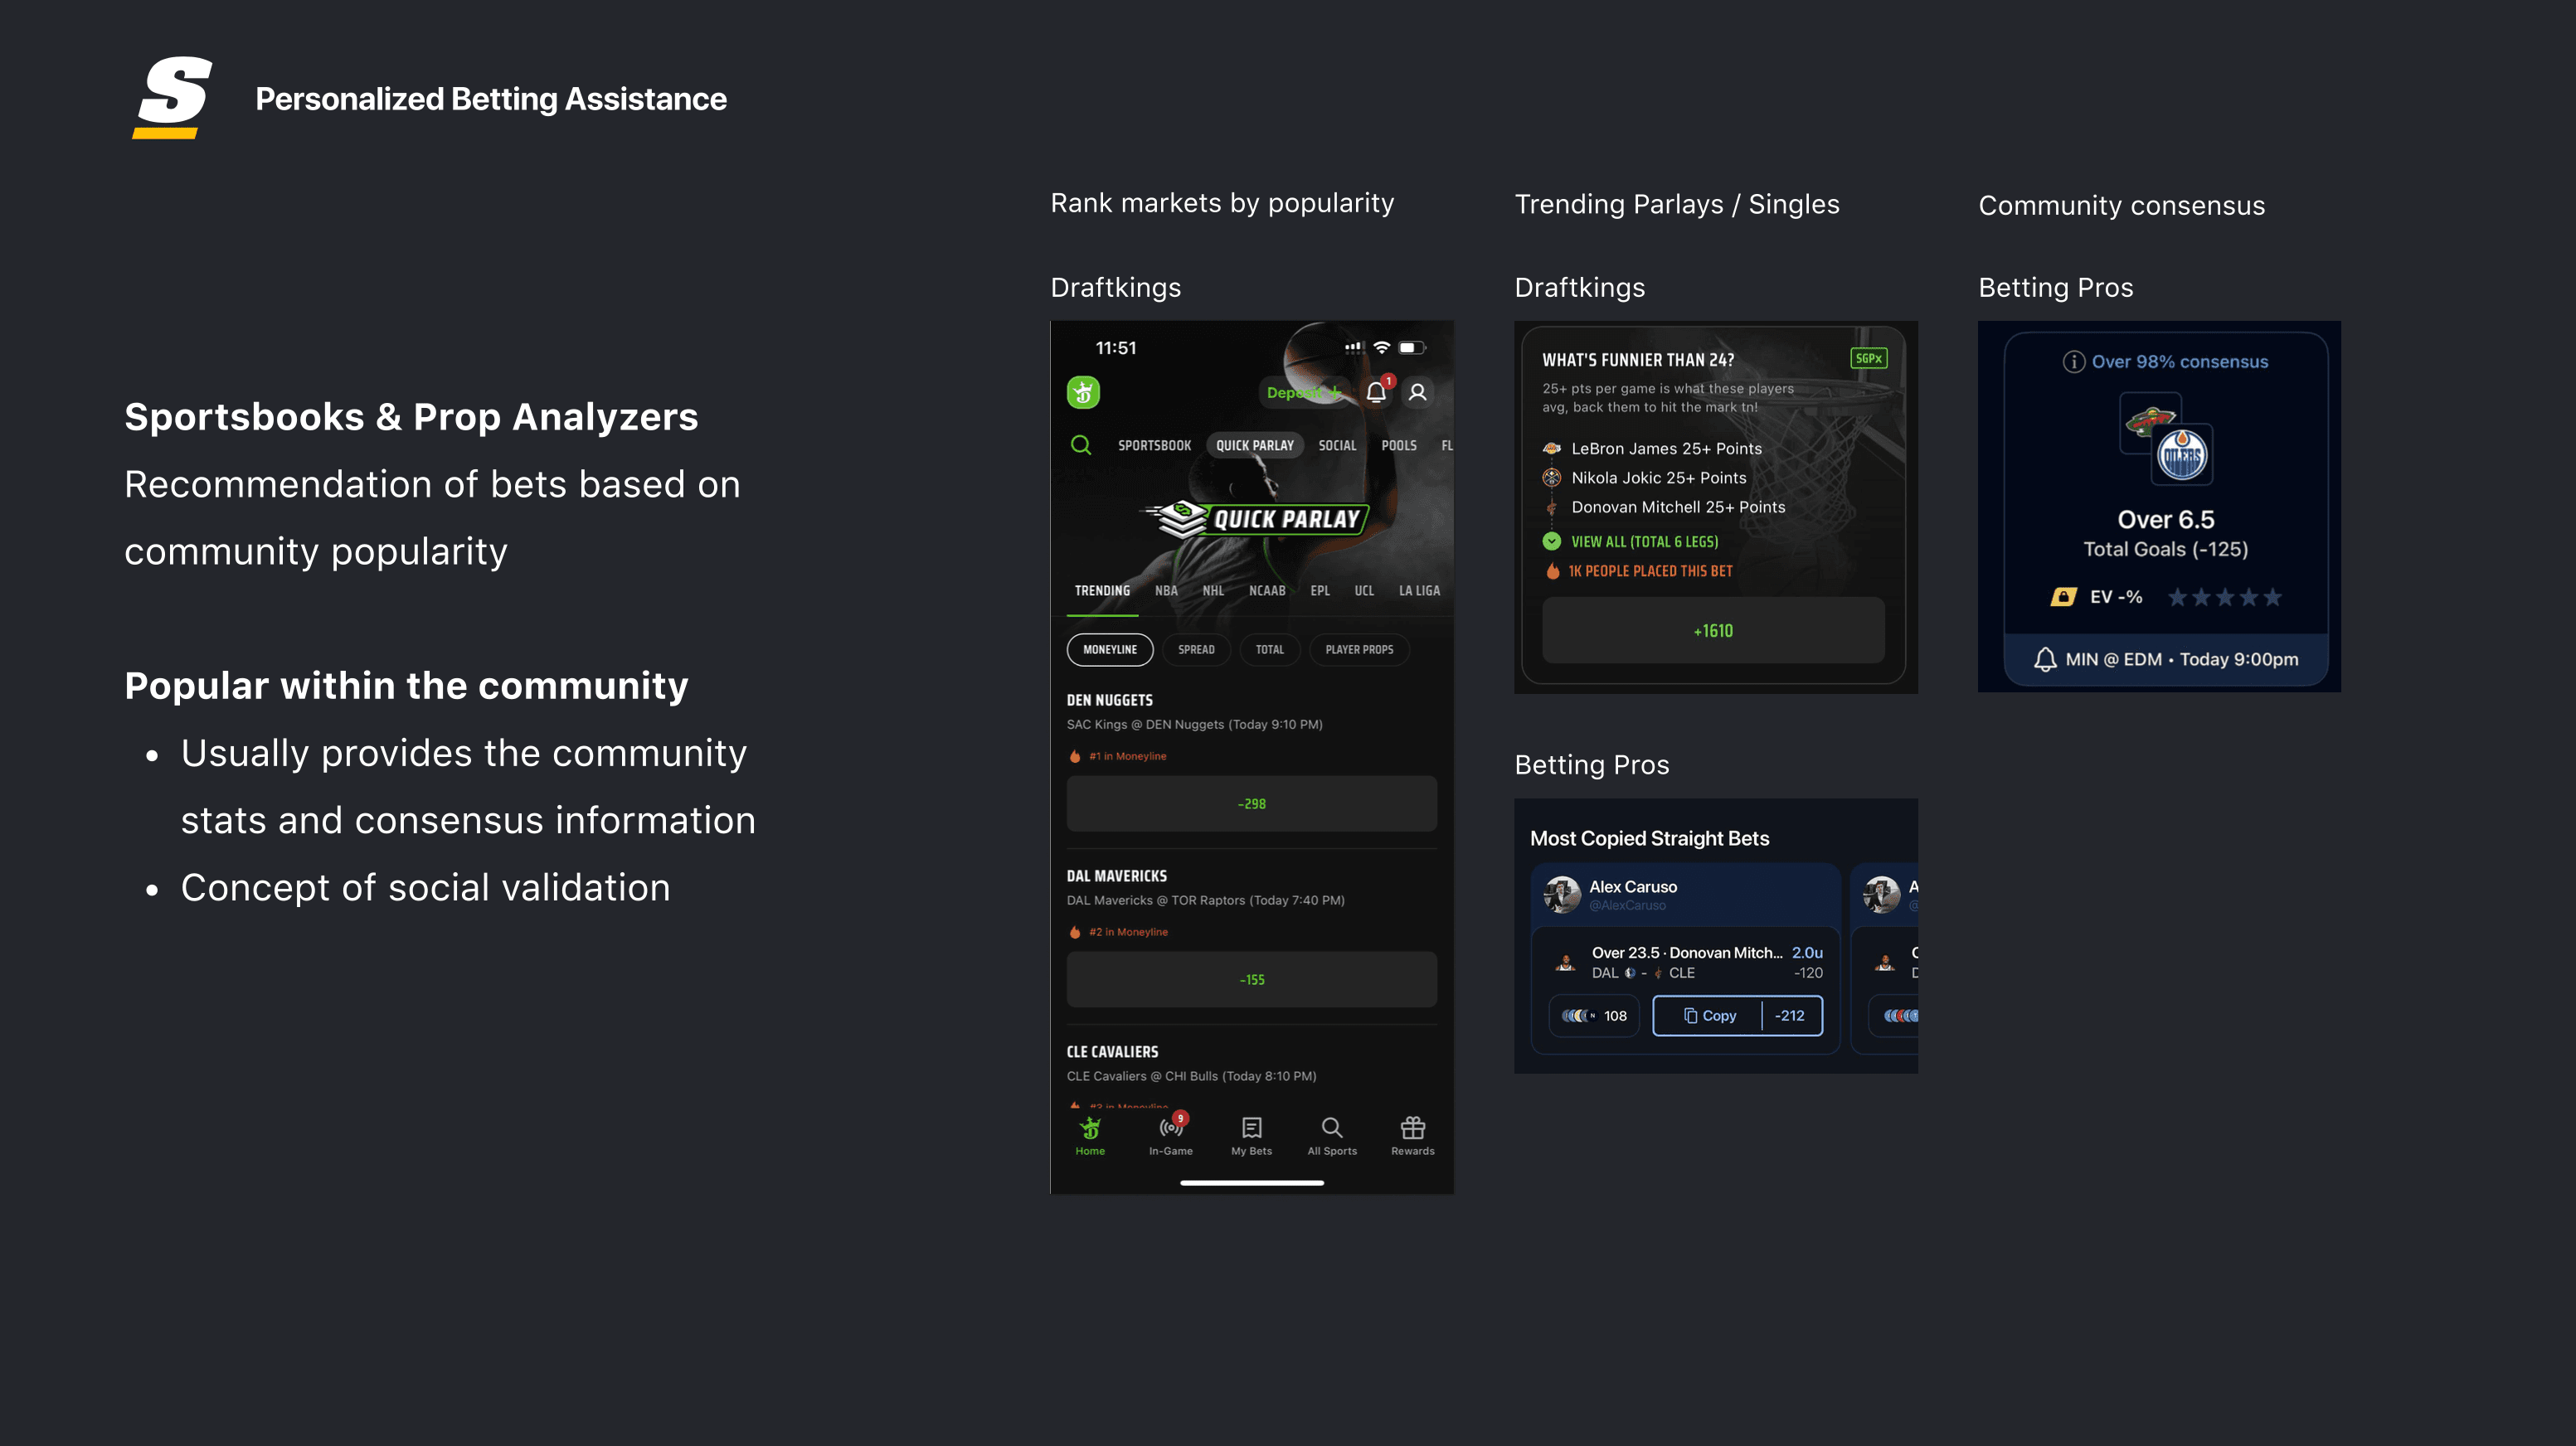Switch to the NBA tab
2576x1446 pixels.
pos(1166,590)
